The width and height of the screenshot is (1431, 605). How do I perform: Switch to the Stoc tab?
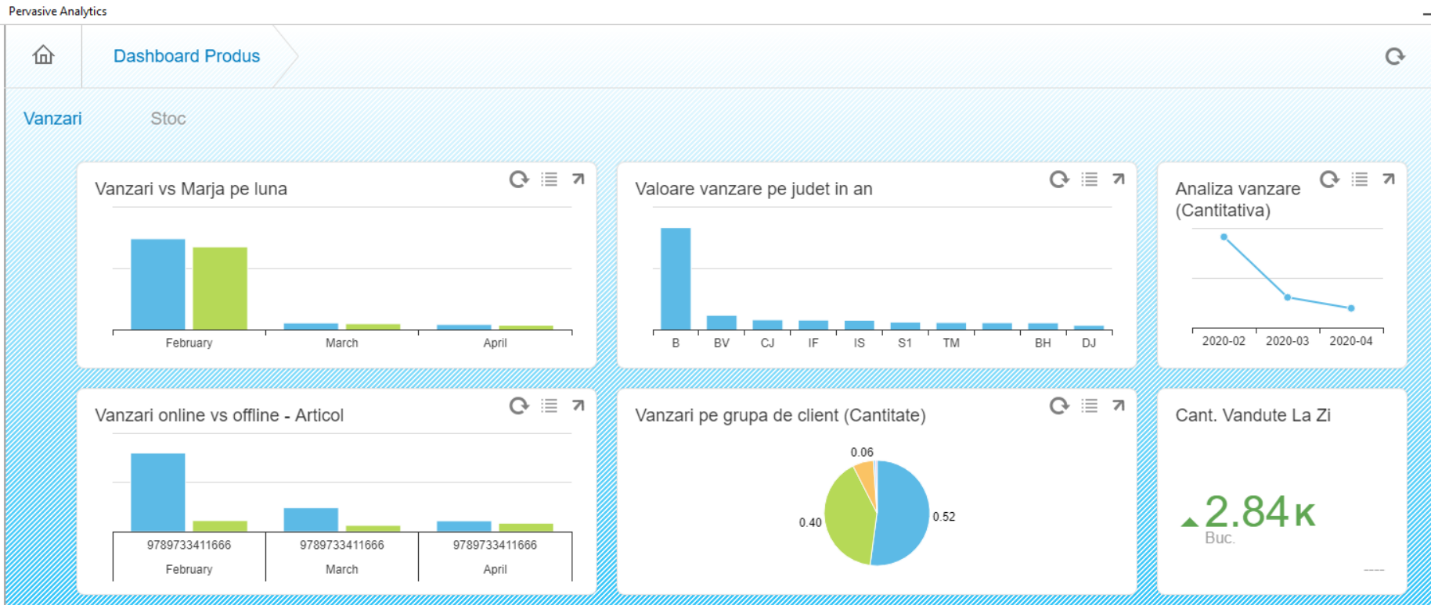pyautogui.click(x=167, y=118)
